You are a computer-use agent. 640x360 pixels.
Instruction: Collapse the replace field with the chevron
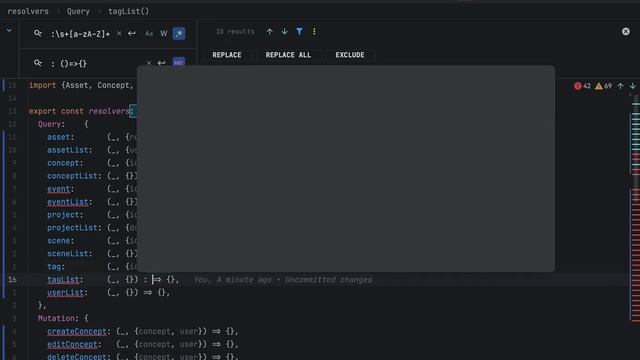pos(9,30)
